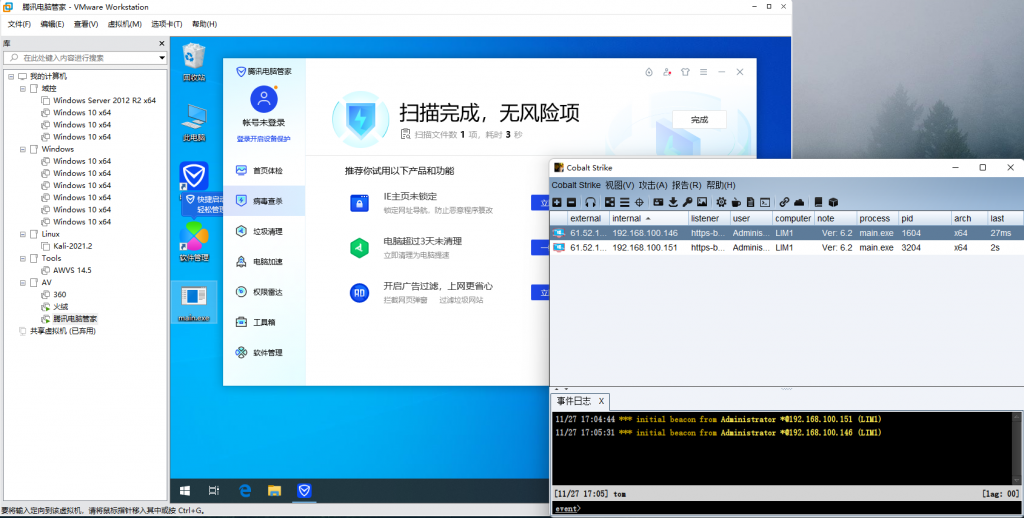Select 工具箱 in Tencent PC Manager sidebar
Screen dimensions: 1024x518
[264, 322]
